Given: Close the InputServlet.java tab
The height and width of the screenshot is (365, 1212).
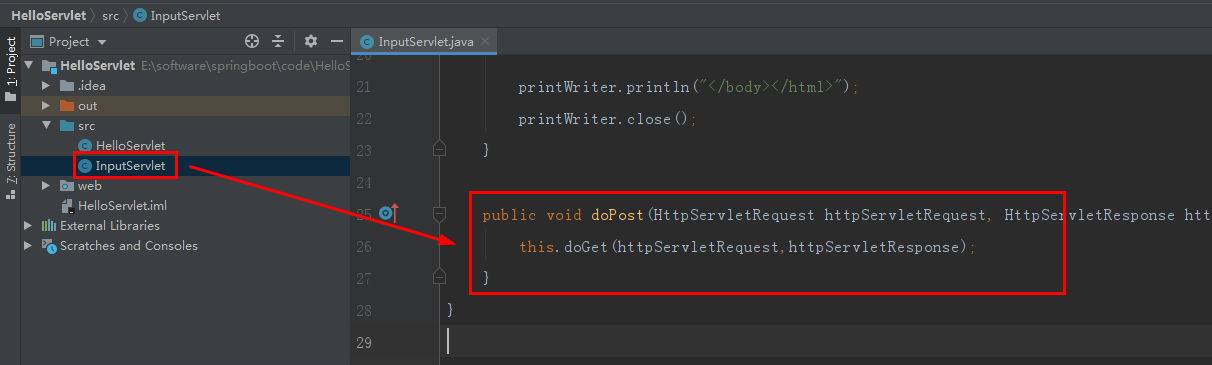Looking at the screenshot, I should pyautogui.click(x=484, y=42).
